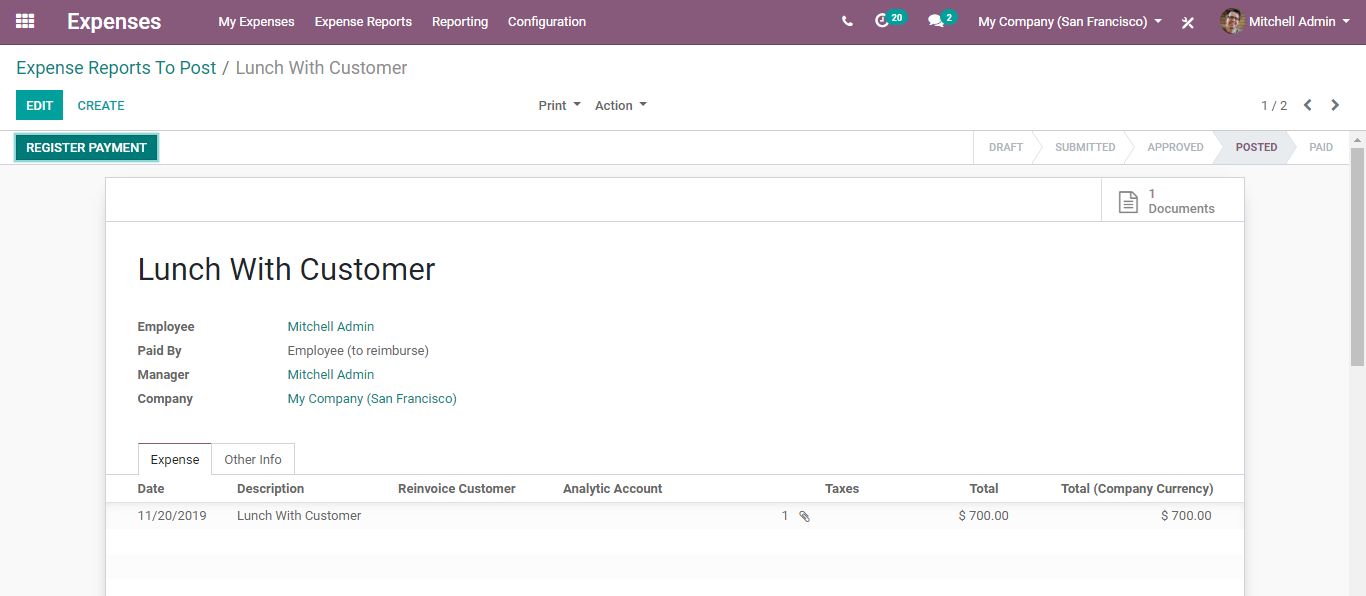Click the vertical scrollbar

pyautogui.click(x=1357, y=256)
